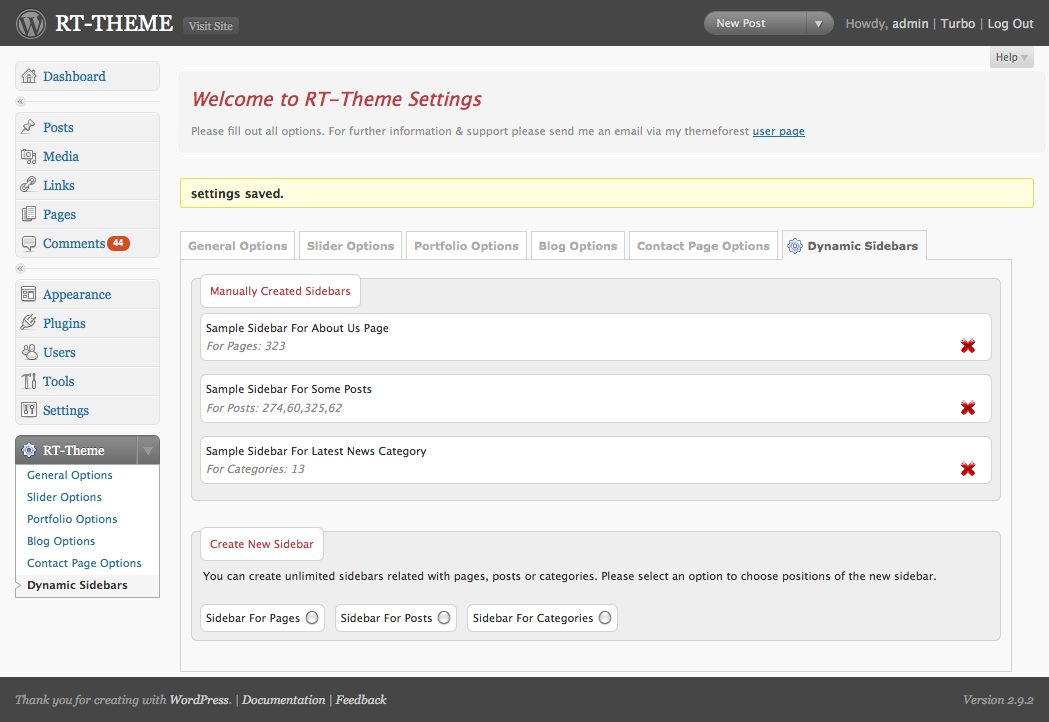1049x722 pixels.
Task: Click the 'Create New Sidebar' heading label
Action: pos(262,544)
